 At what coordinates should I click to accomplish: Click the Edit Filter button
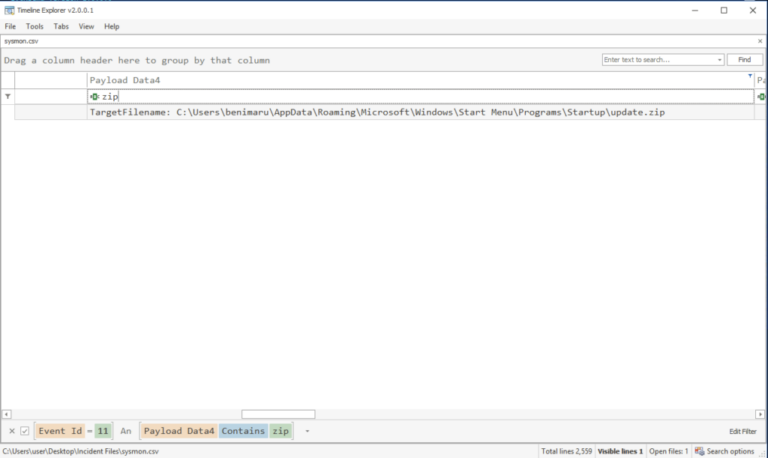coord(742,431)
